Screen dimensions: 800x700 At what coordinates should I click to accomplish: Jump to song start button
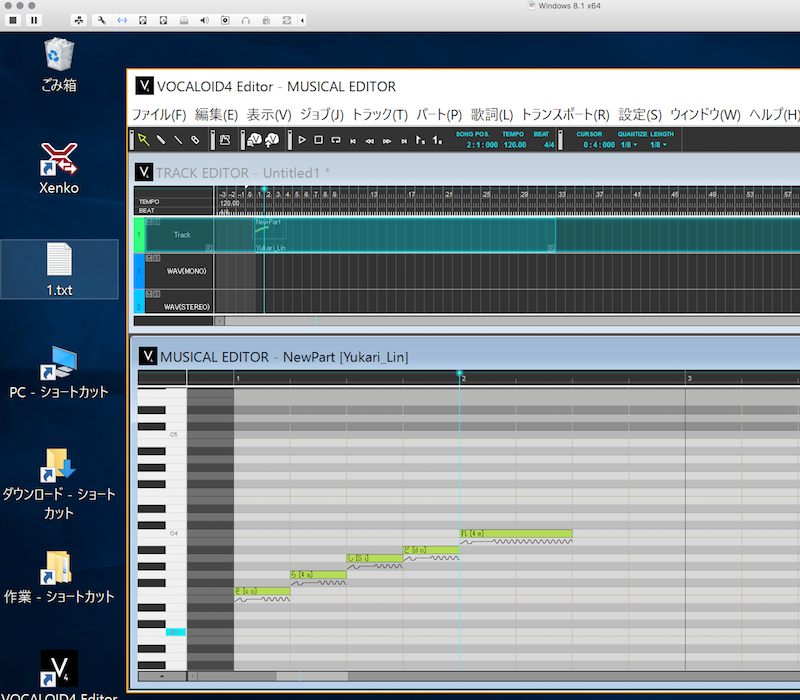353,141
